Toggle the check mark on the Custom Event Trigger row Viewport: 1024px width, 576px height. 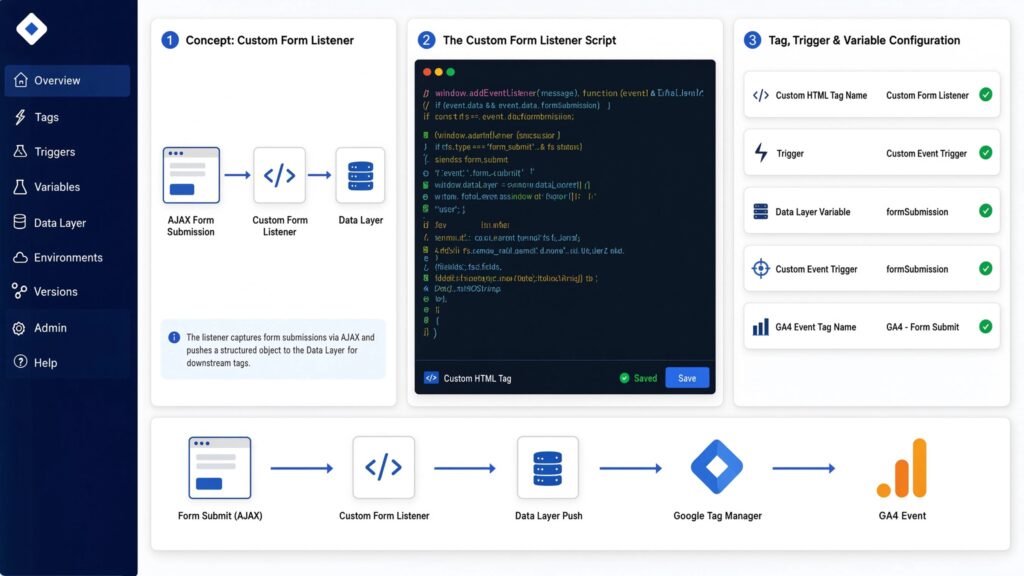pos(985,268)
